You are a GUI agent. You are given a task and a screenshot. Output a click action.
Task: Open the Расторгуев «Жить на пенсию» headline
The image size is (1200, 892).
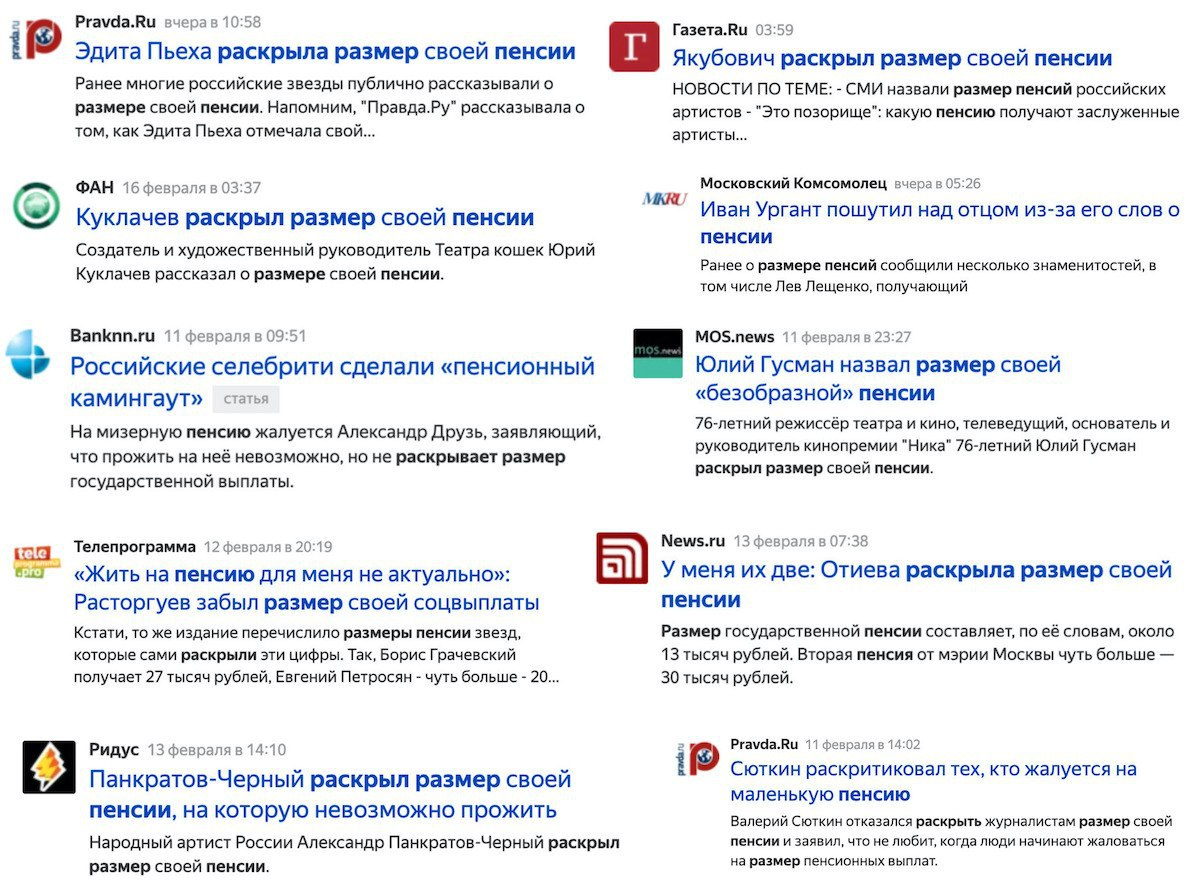click(x=307, y=588)
